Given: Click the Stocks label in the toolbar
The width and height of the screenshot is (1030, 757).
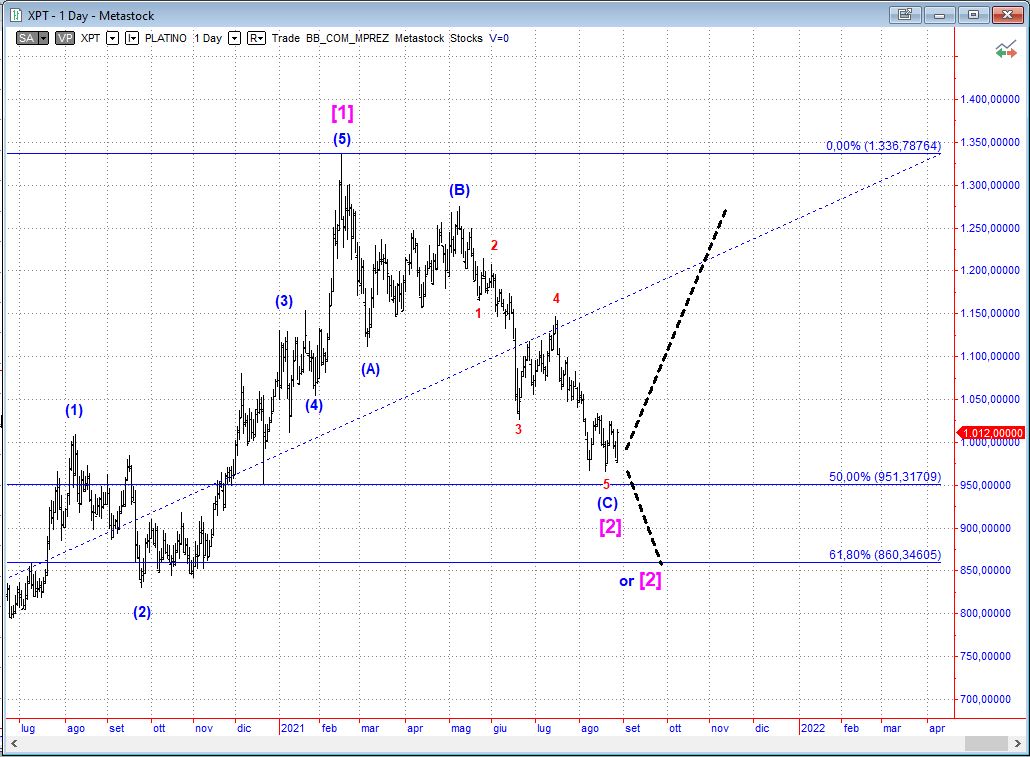Looking at the screenshot, I should (466, 38).
